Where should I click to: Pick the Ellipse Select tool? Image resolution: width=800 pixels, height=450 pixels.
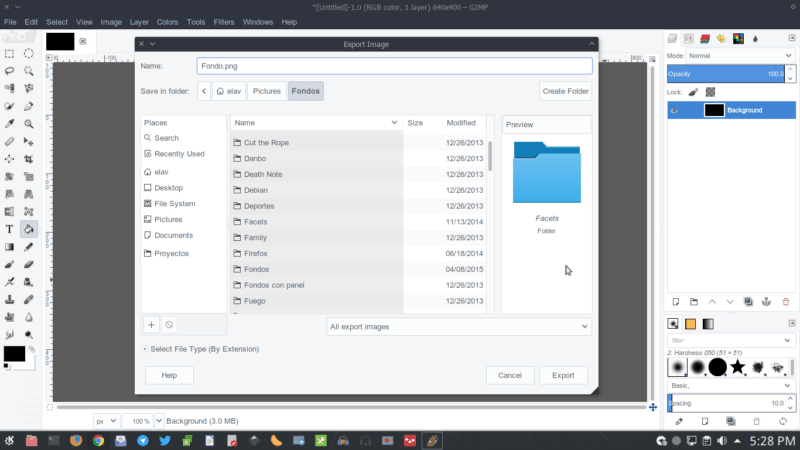(29, 53)
